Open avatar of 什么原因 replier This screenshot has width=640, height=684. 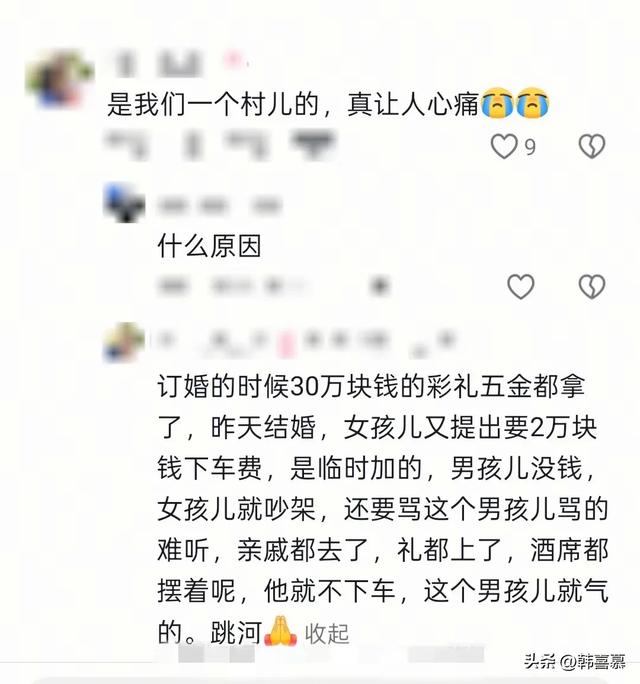point(124,204)
